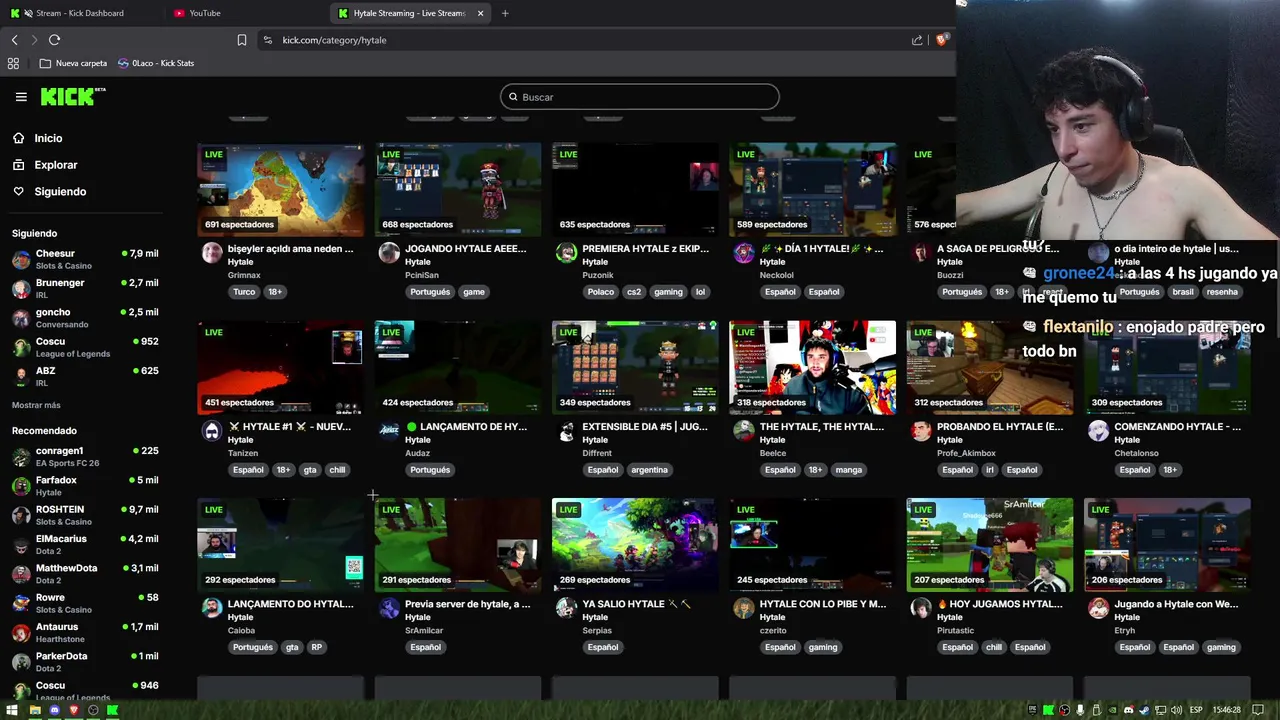This screenshot has width=1280, height=720.
Task: Open followed channel Brunenger
Action: [x=85, y=288]
